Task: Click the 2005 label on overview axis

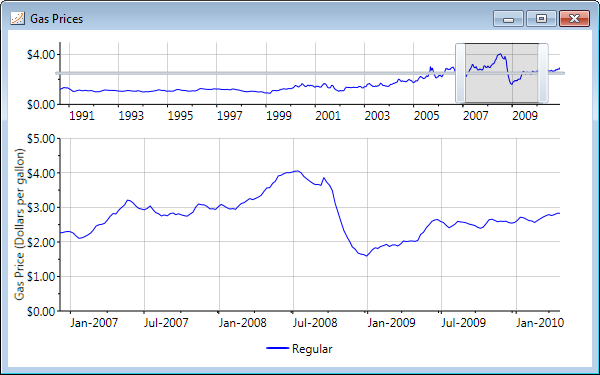Action: [x=426, y=116]
